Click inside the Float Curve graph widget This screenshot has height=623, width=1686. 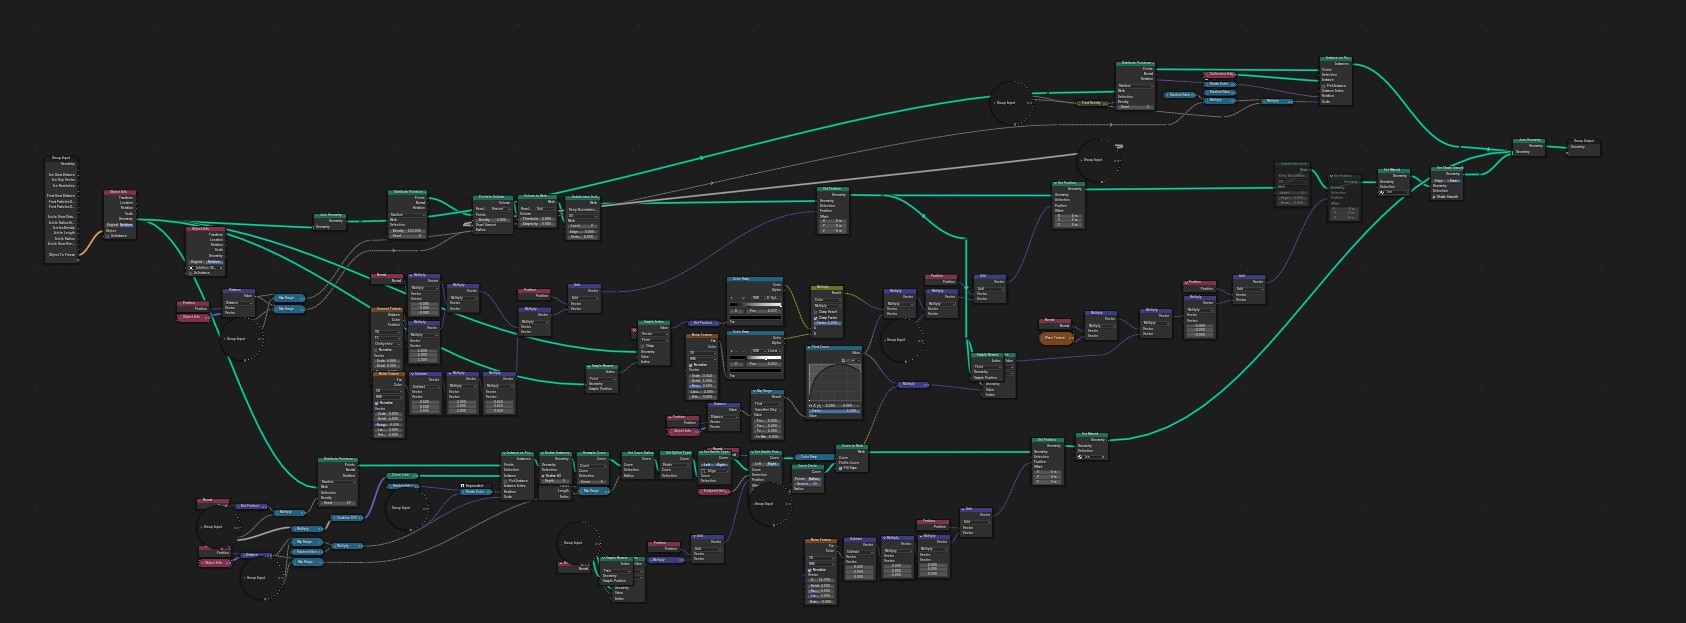pyautogui.click(x=833, y=384)
